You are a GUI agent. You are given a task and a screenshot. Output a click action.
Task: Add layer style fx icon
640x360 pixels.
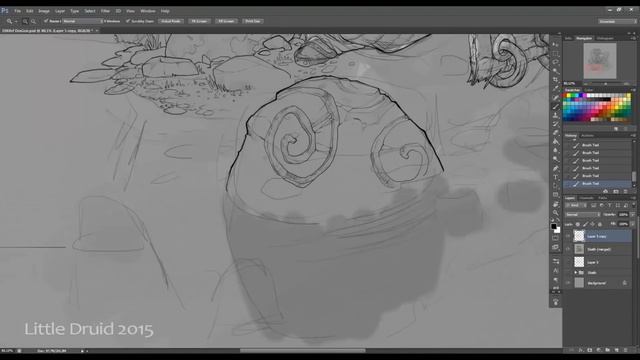[580, 350]
